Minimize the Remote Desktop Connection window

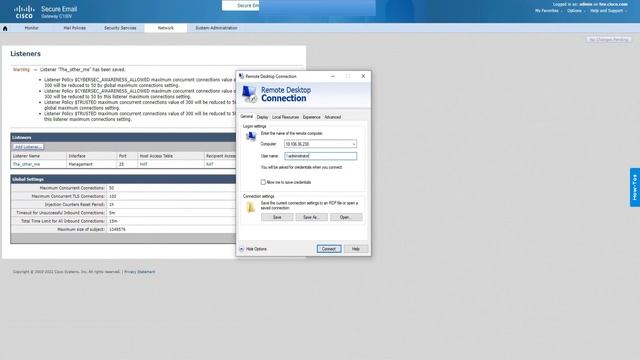coord(333,76)
